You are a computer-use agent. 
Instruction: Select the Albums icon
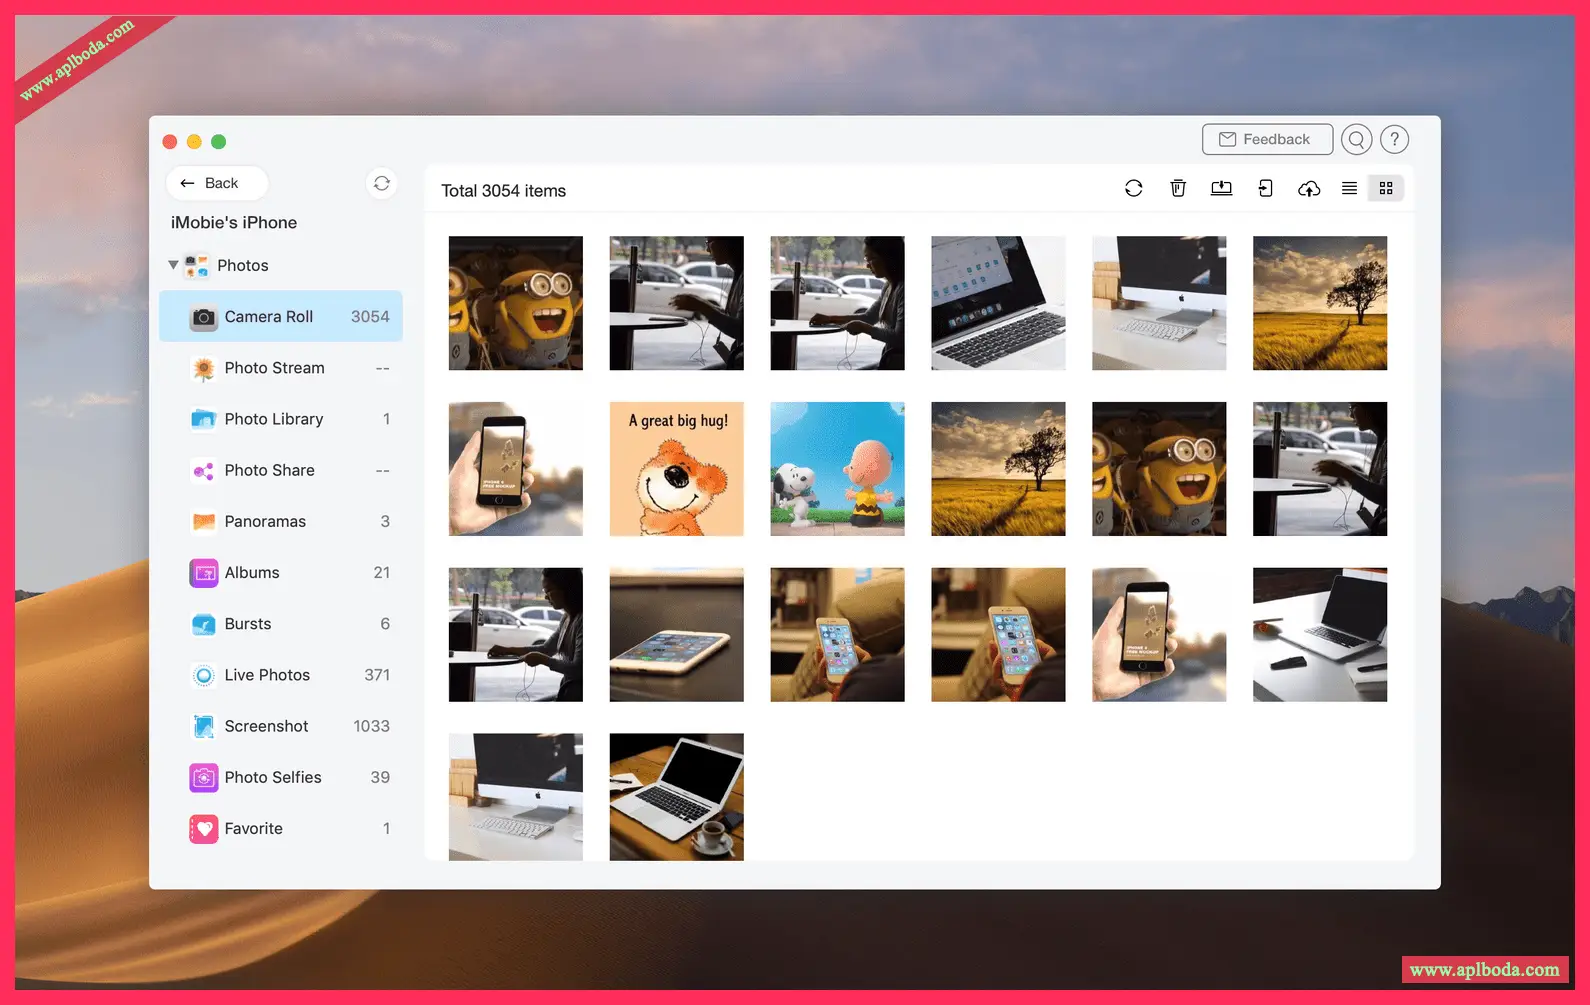tap(204, 573)
